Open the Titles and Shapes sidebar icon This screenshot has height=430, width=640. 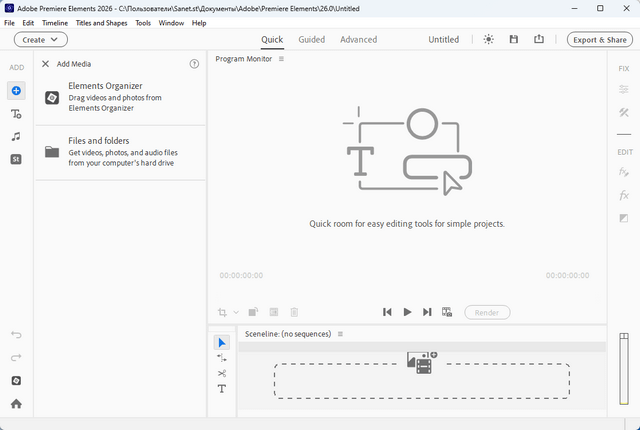[x=16, y=114]
